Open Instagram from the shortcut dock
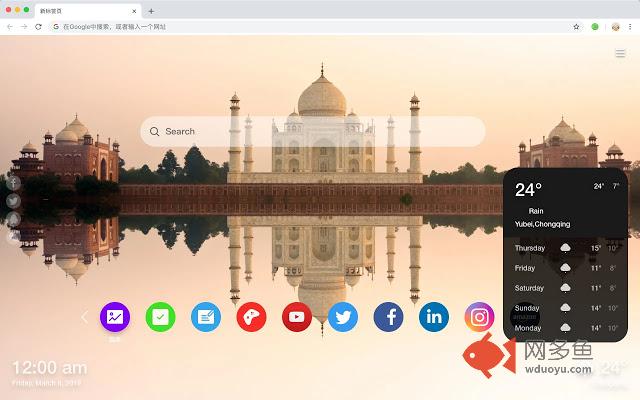This screenshot has width=640, height=400. tap(479, 317)
